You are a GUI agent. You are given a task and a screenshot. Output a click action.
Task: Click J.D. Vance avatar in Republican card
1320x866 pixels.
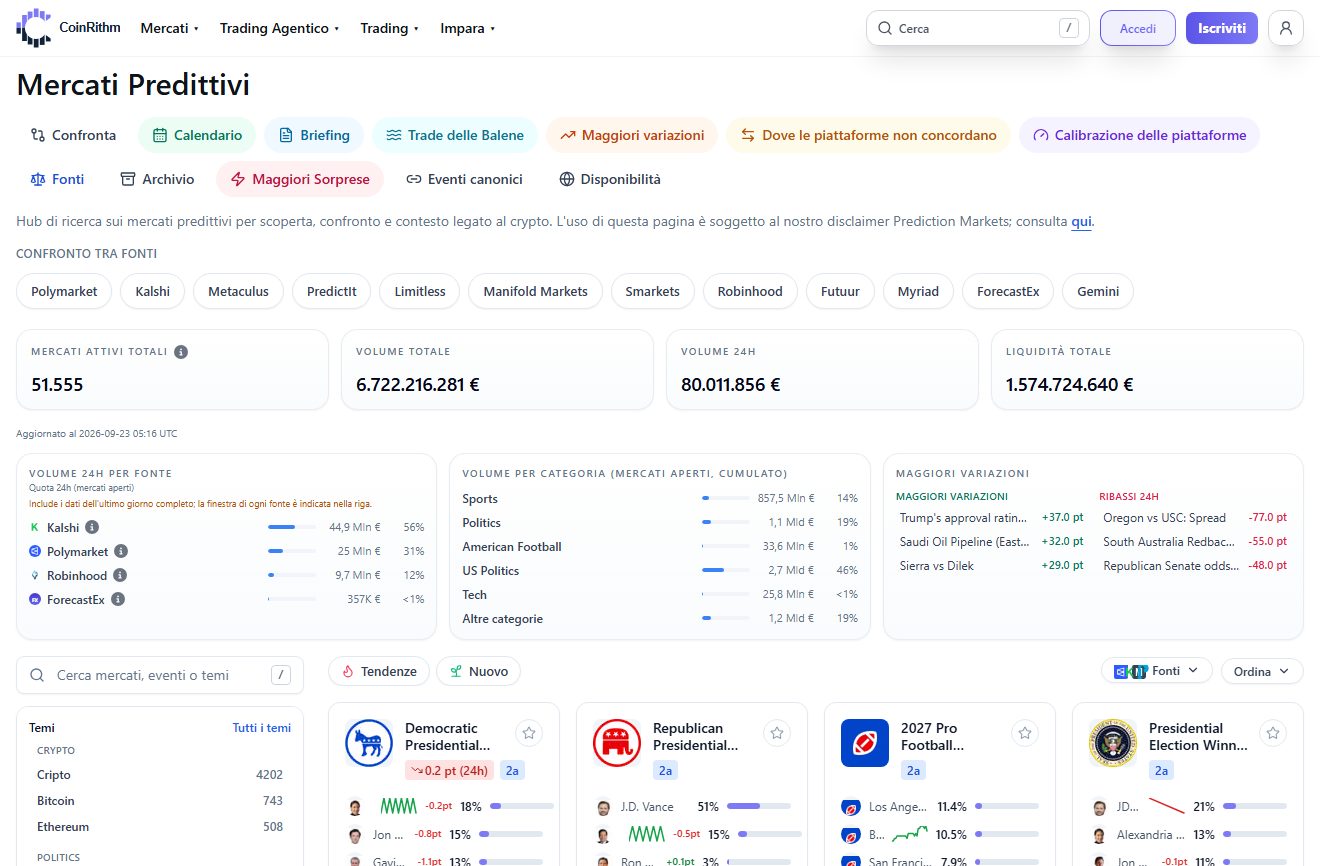603,807
